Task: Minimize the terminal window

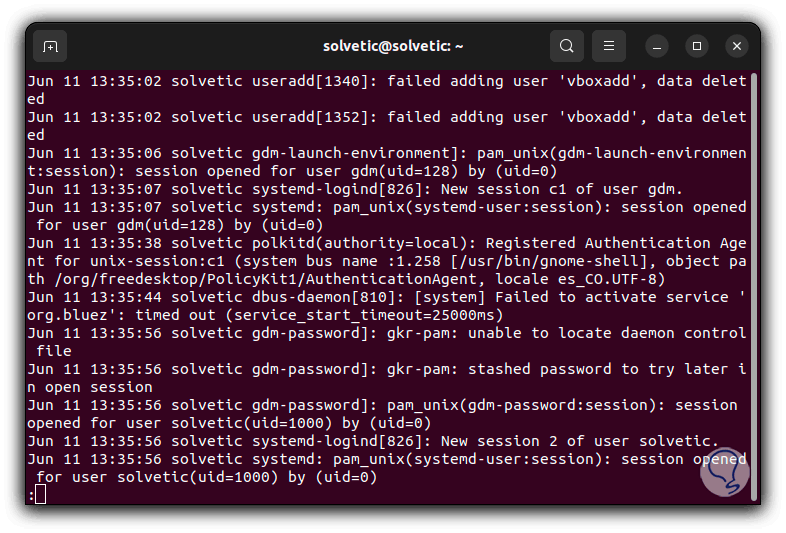Action: pyautogui.click(x=657, y=46)
